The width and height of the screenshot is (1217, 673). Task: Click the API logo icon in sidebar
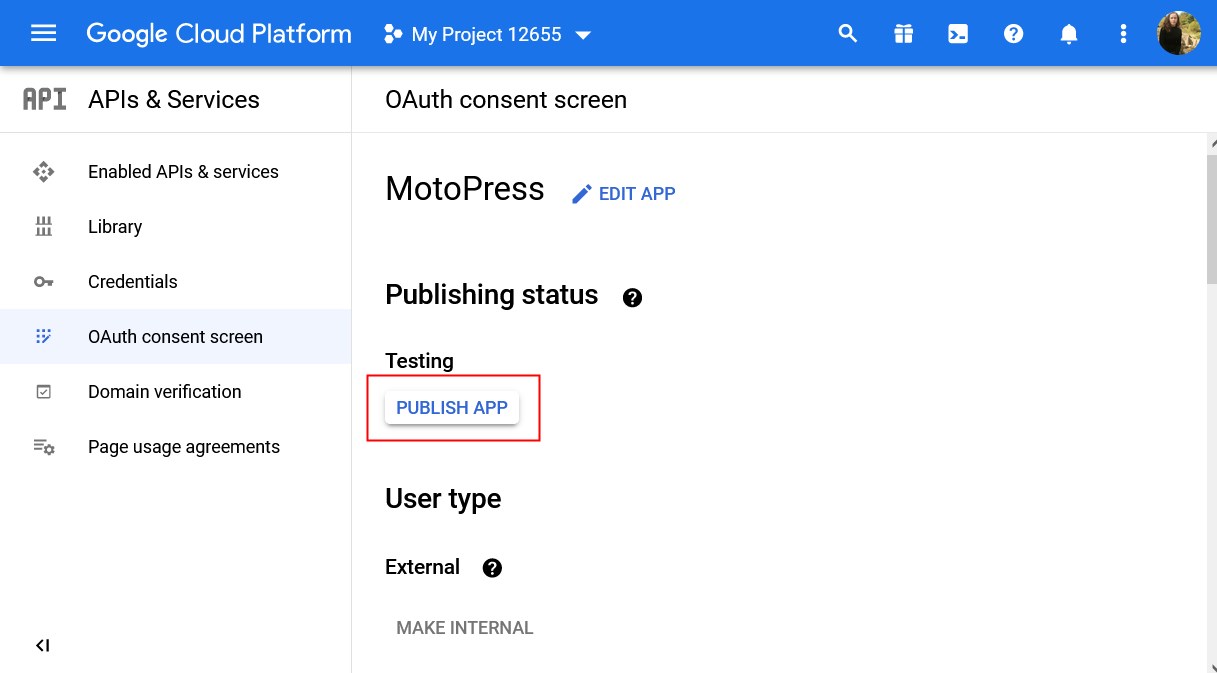(44, 99)
